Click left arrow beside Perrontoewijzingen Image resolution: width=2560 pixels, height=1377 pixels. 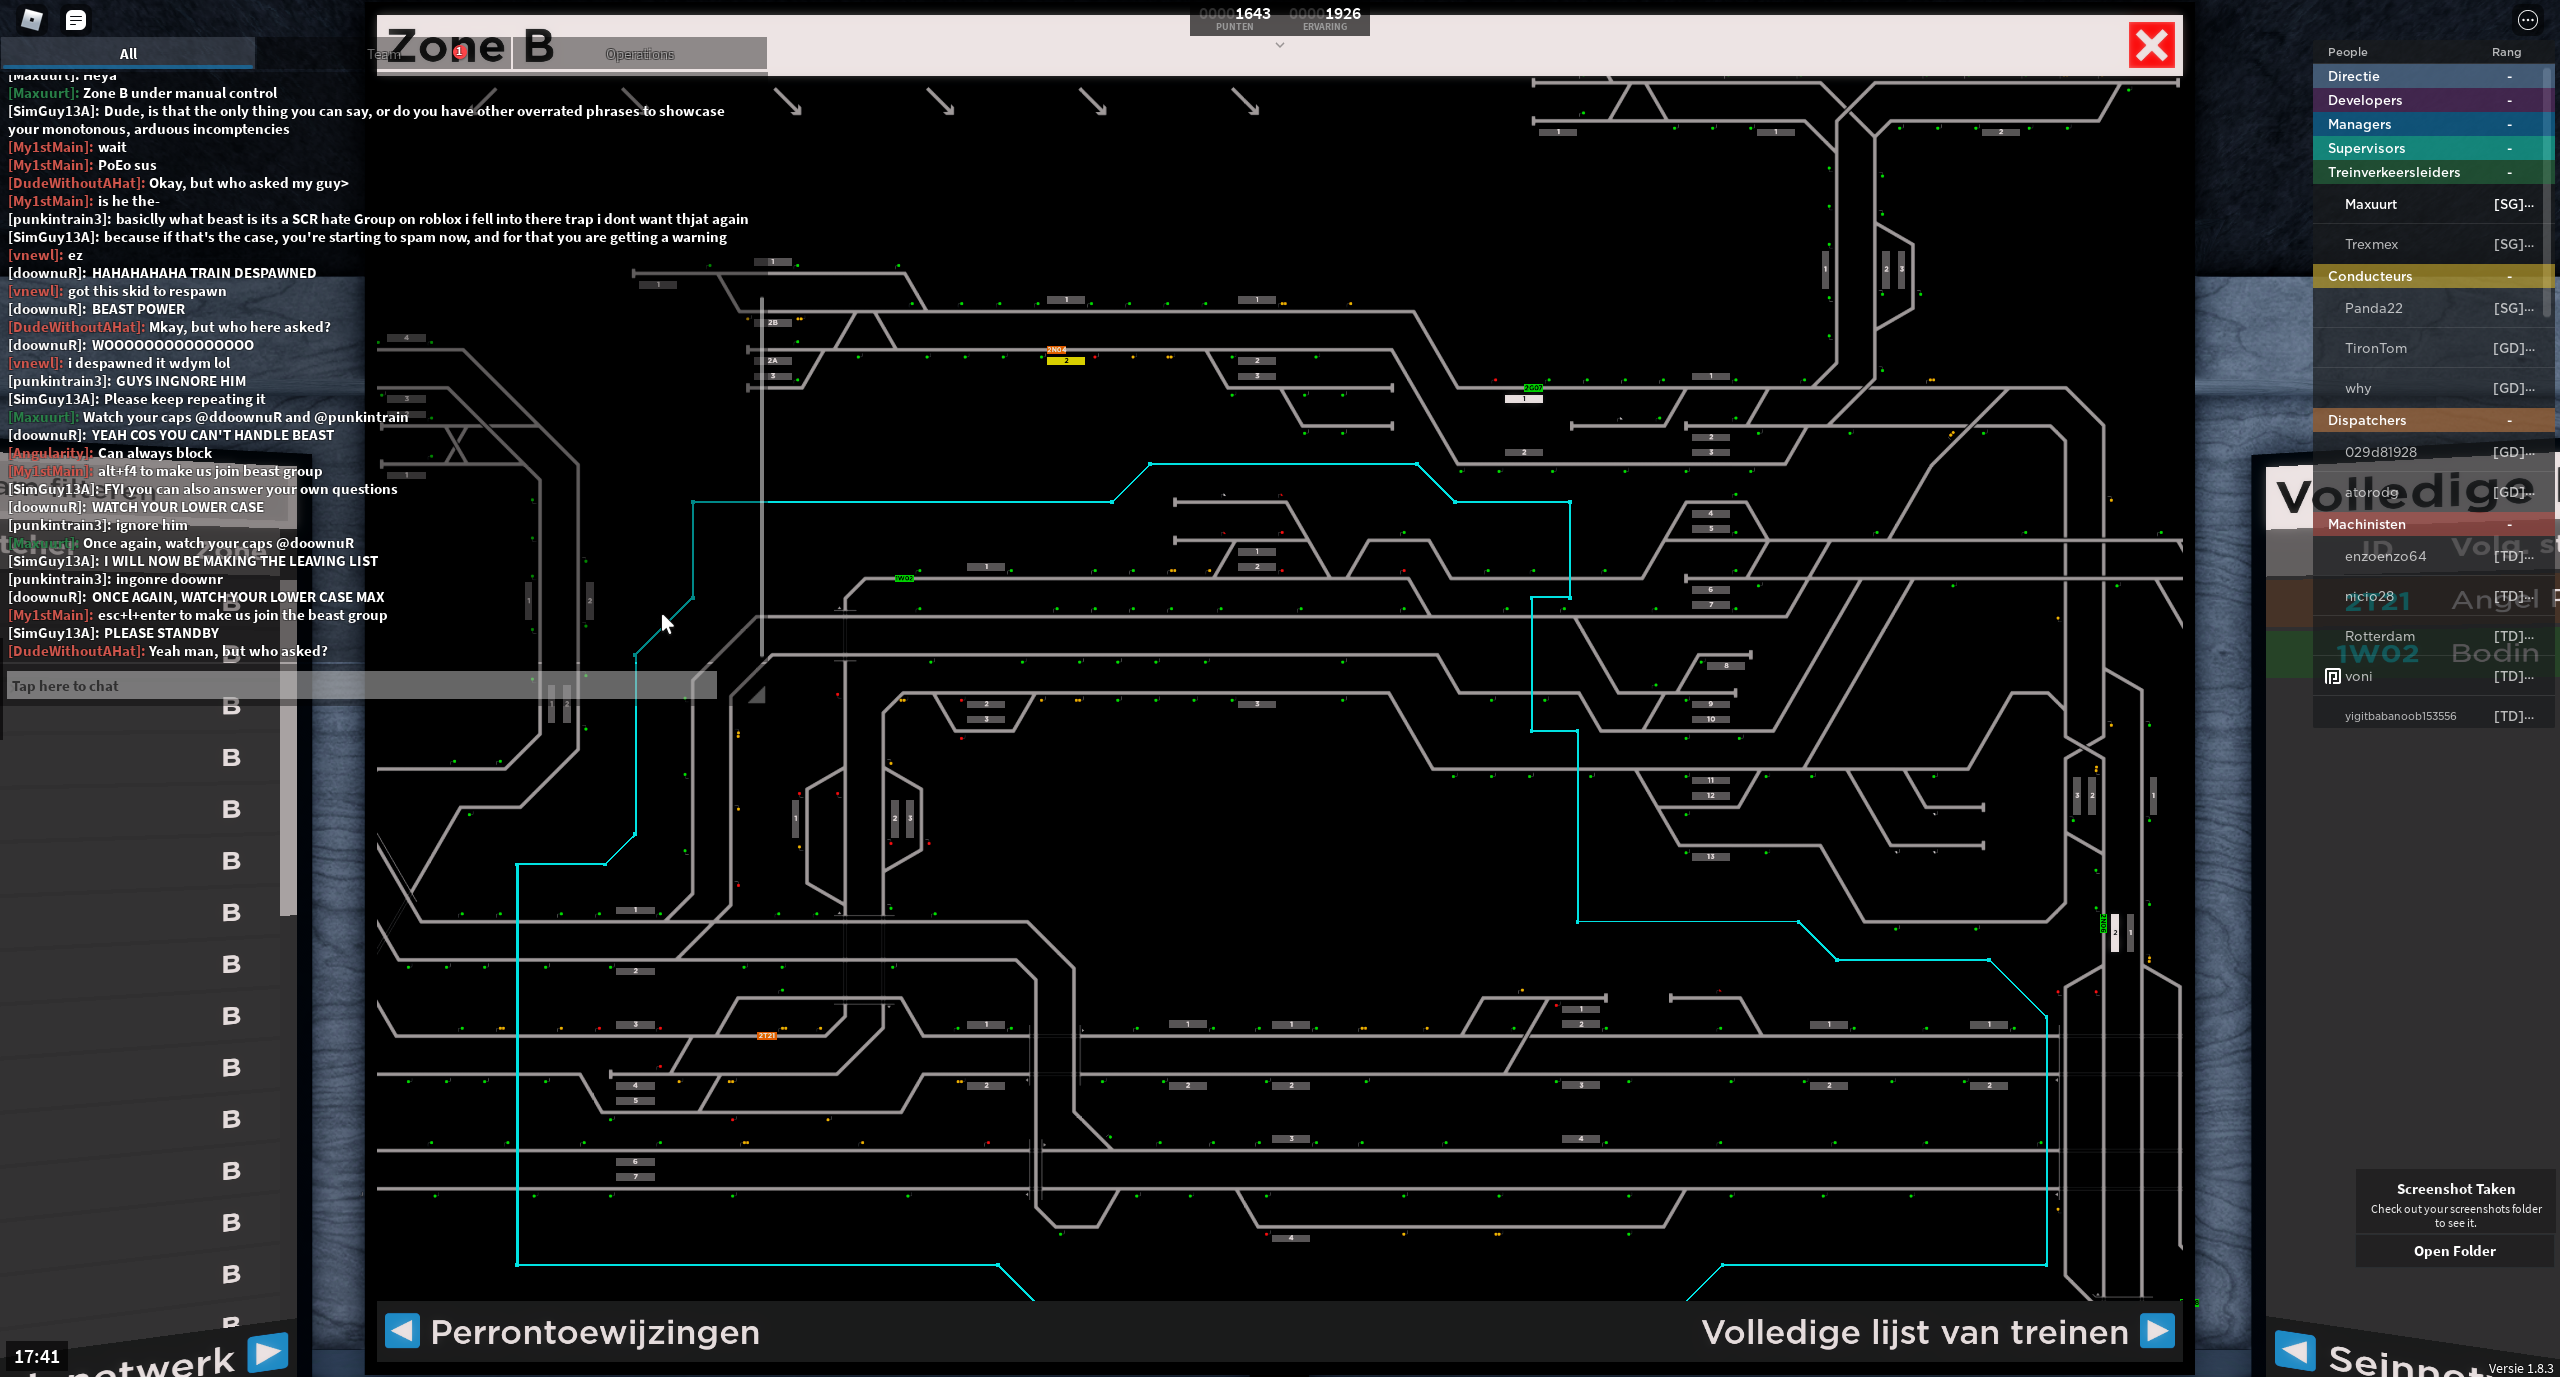tap(402, 1331)
